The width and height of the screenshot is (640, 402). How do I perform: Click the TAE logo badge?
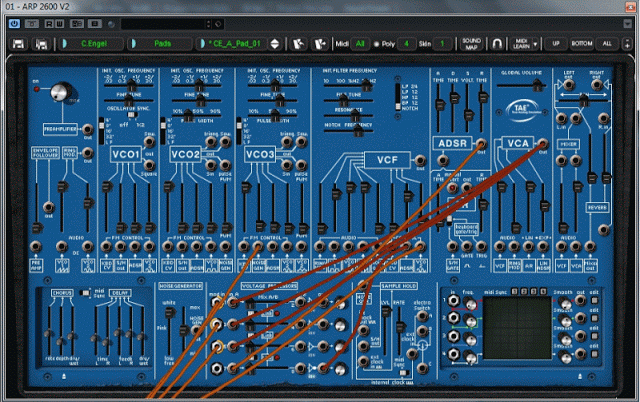pyautogui.click(x=522, y=109)
